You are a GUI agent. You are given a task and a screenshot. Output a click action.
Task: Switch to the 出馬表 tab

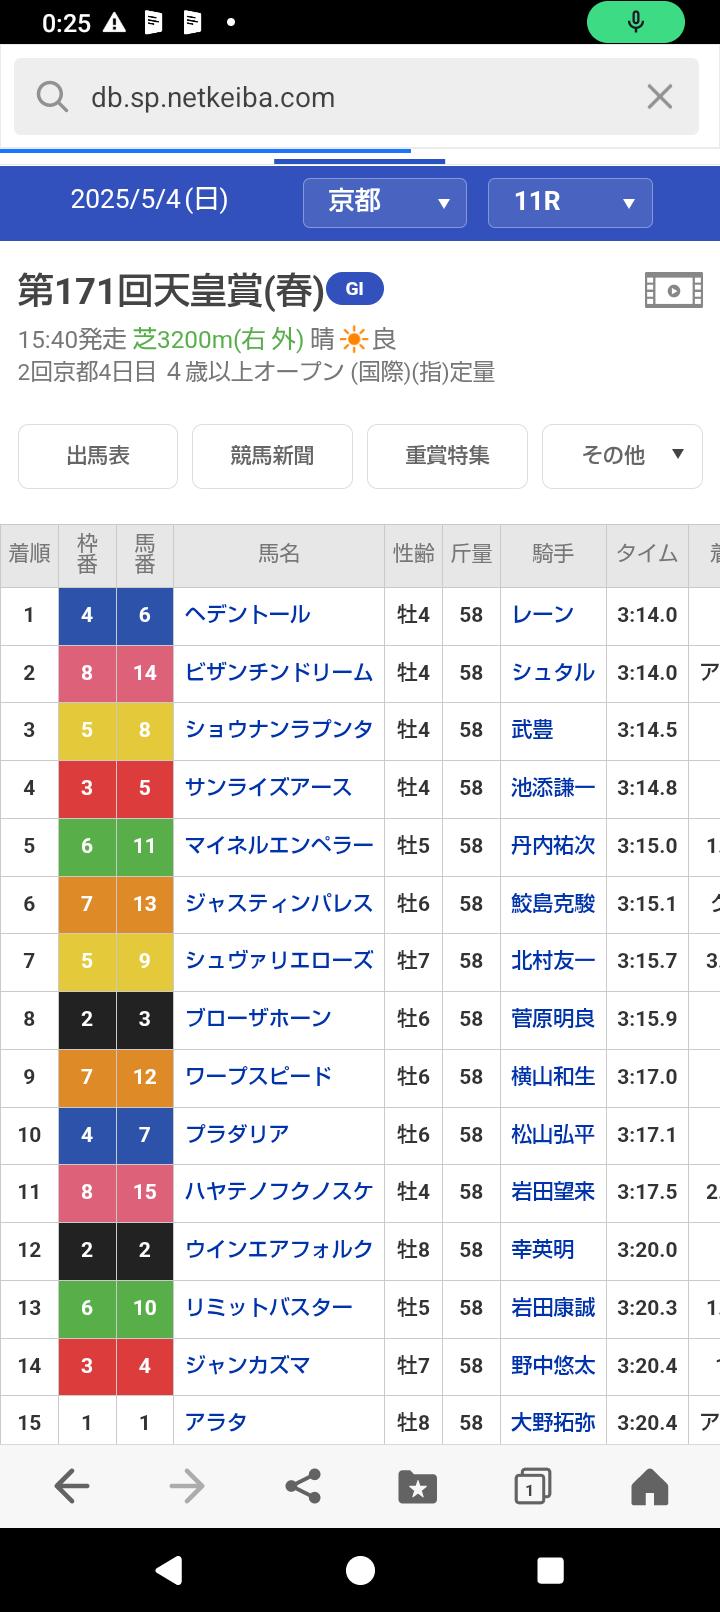click(98, 456)
